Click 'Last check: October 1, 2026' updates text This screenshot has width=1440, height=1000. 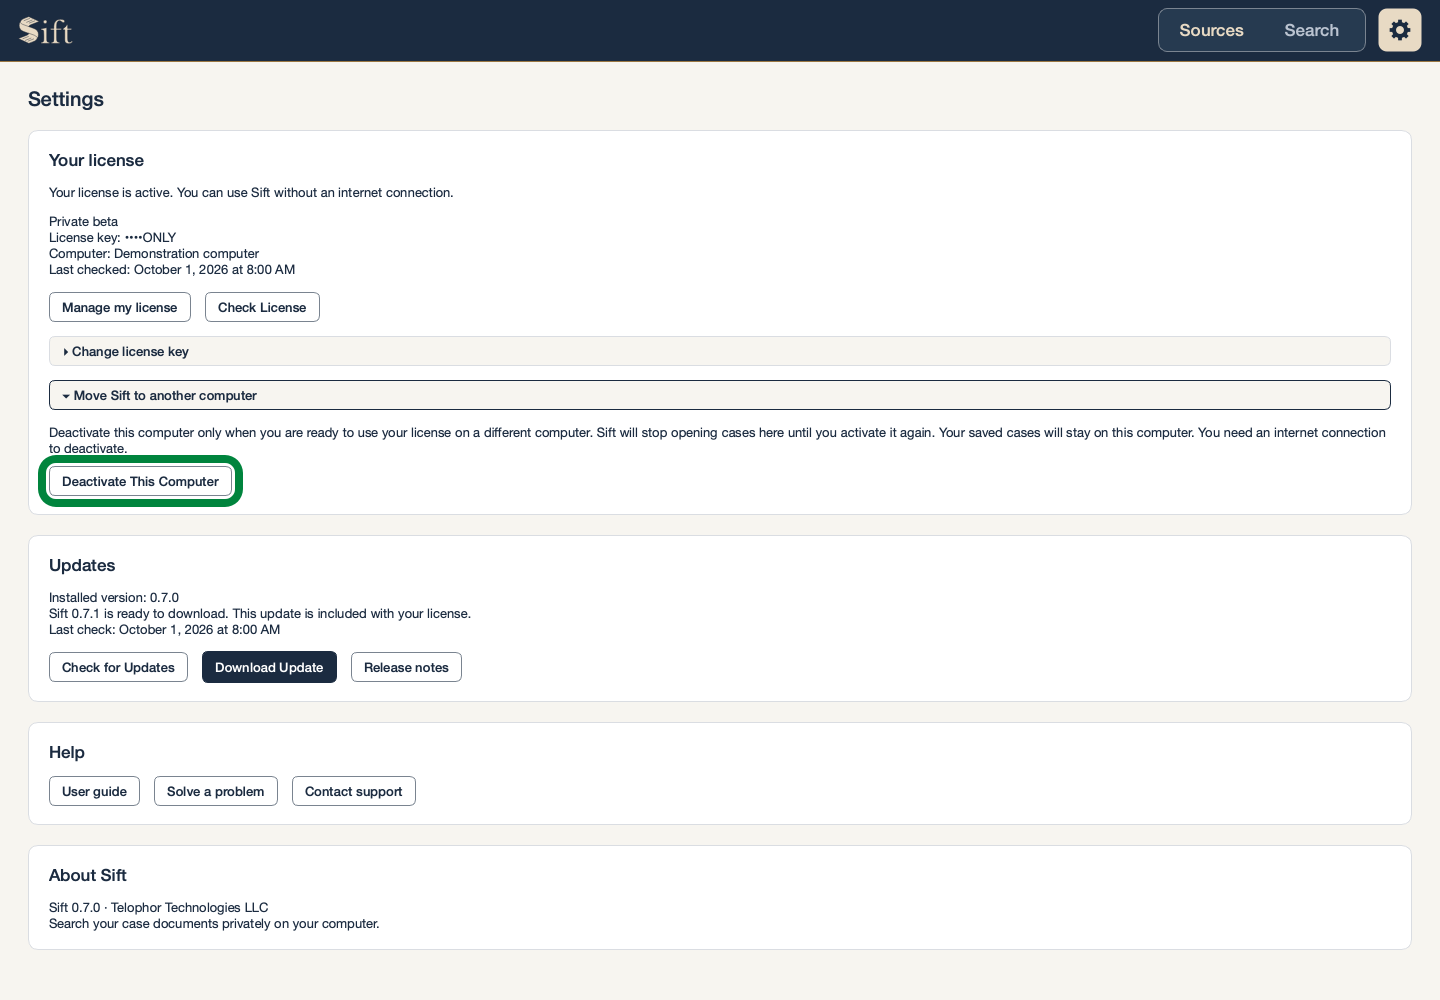point(165,630)
